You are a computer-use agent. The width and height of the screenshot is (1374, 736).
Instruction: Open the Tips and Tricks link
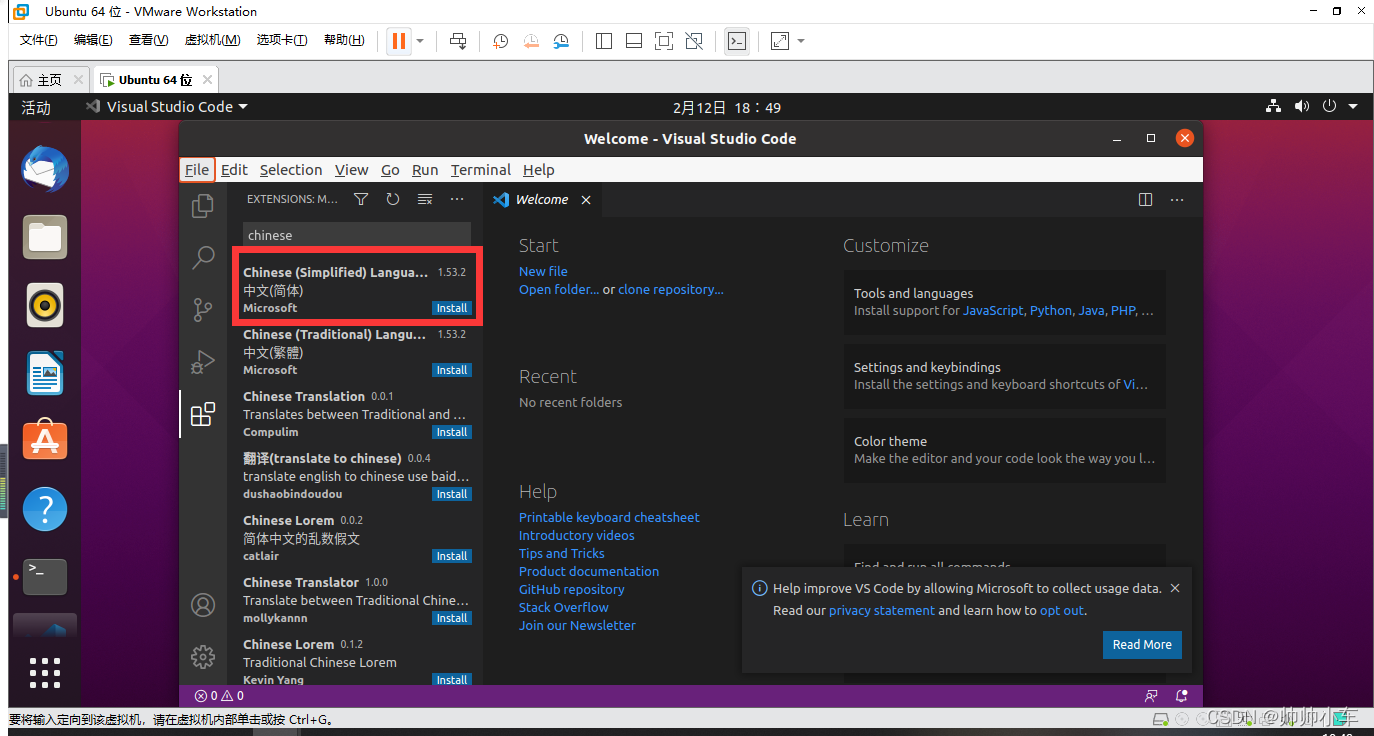(562, 553)
